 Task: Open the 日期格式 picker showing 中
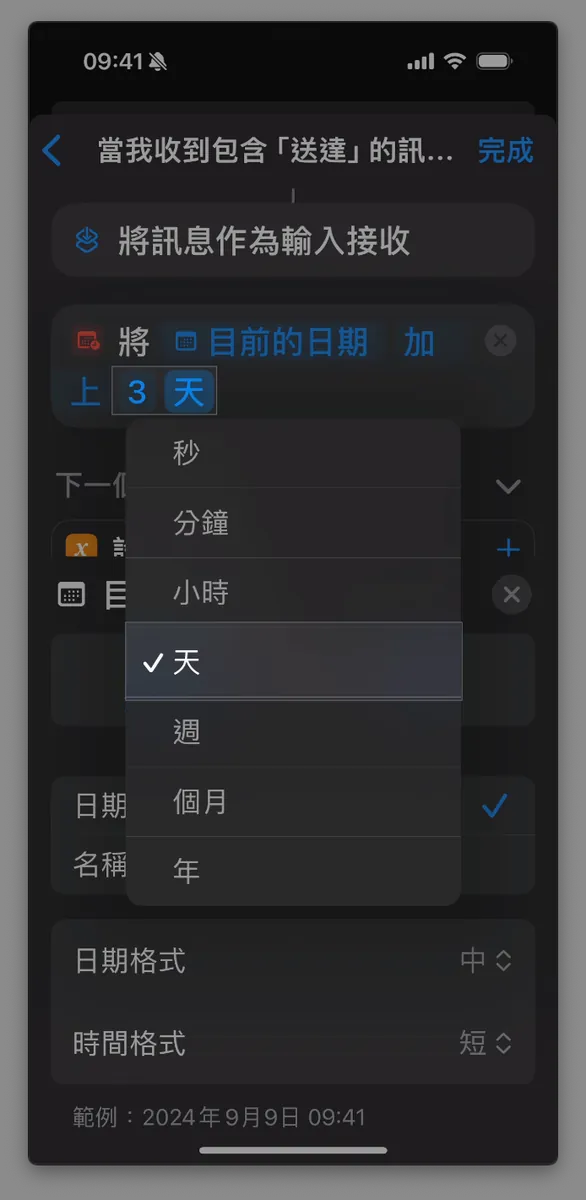point(486,961)
